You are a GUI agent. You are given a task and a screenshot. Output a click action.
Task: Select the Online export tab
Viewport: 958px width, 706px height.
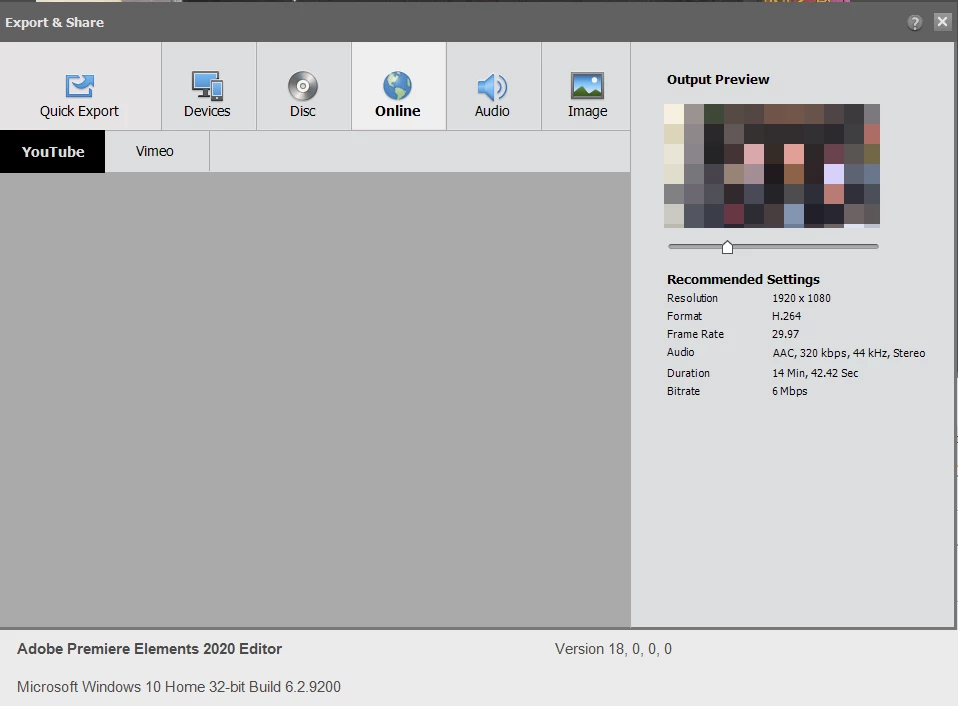[398, 86]
